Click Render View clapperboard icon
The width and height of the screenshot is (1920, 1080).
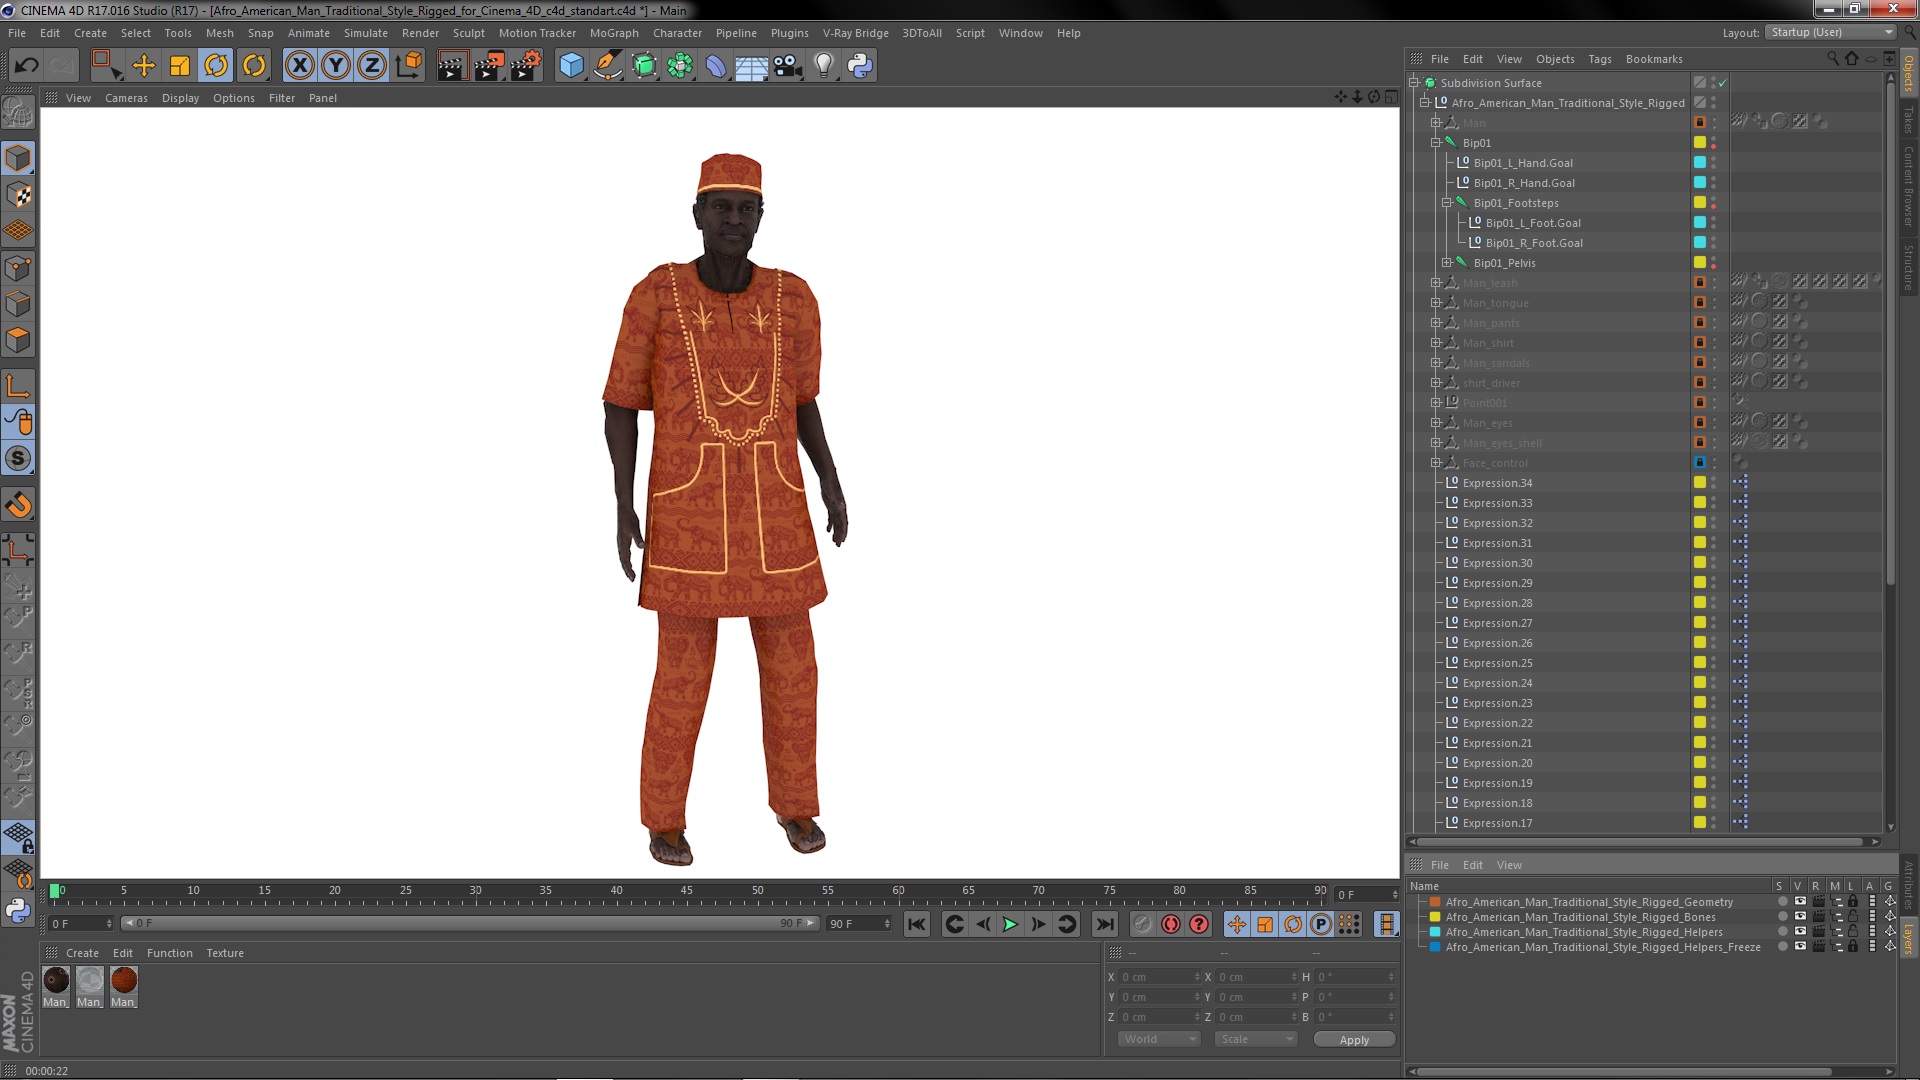tap(452, 66)
